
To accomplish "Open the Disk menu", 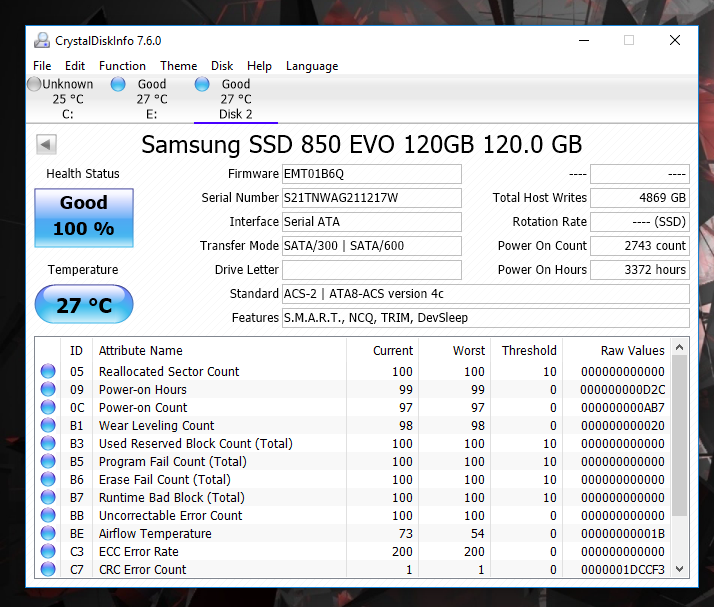I will coord(222,66).
